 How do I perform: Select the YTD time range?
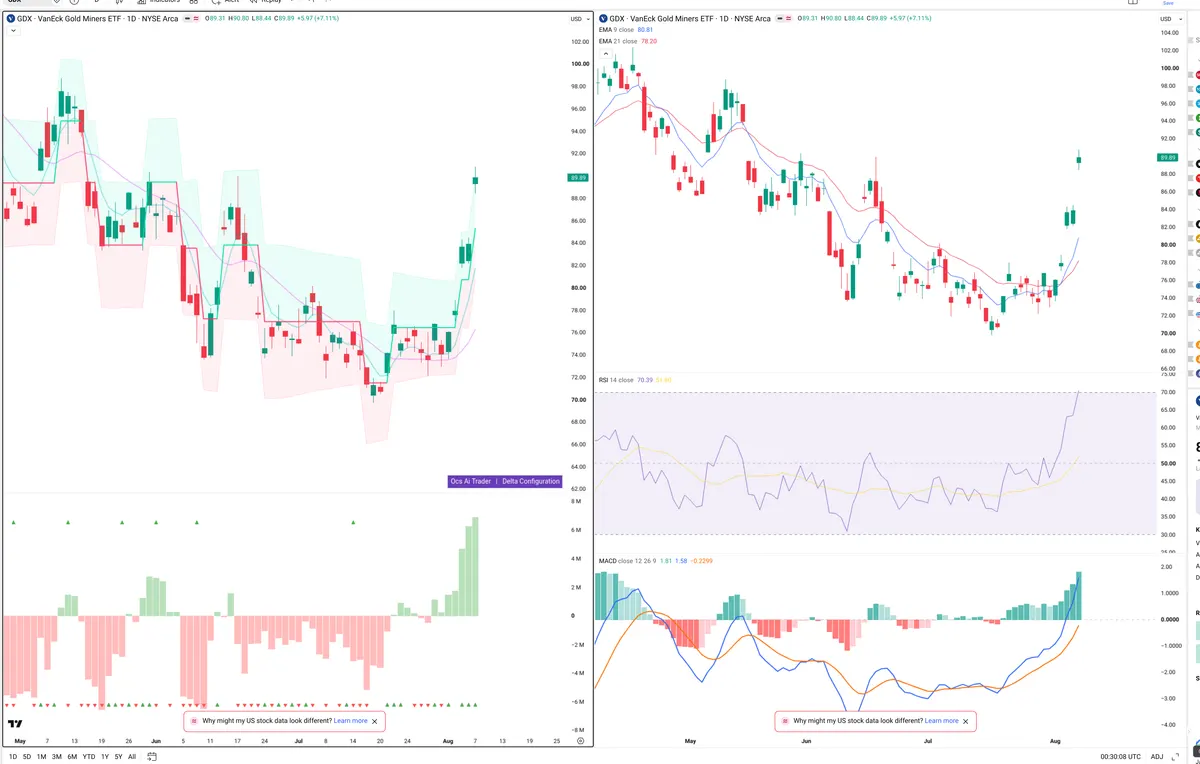(89, 757)
